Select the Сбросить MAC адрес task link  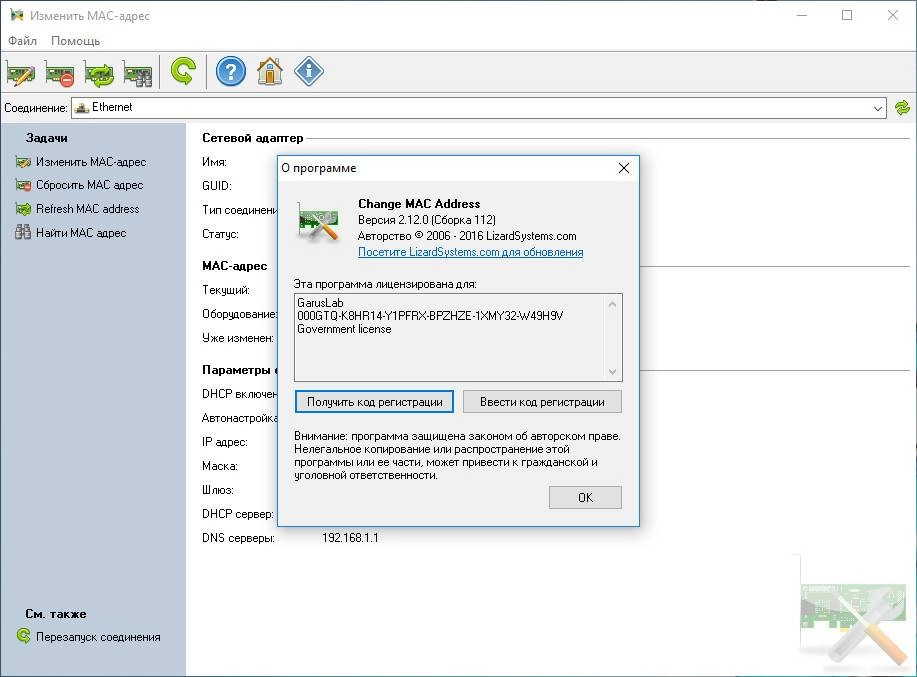coord(89,185)
